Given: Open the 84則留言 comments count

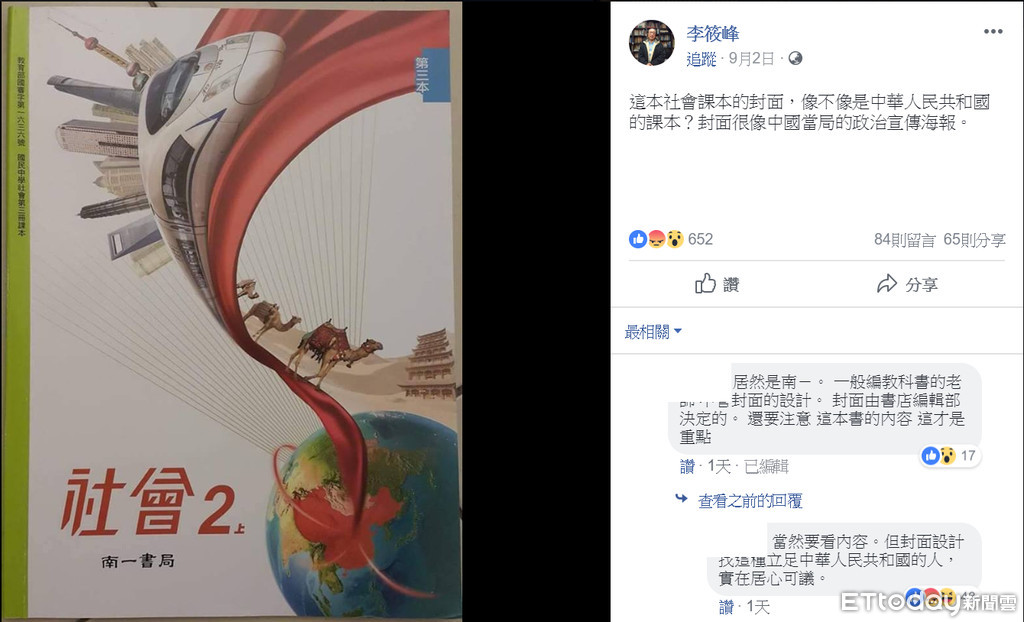Looking at the screenshot, I should 904,240.
